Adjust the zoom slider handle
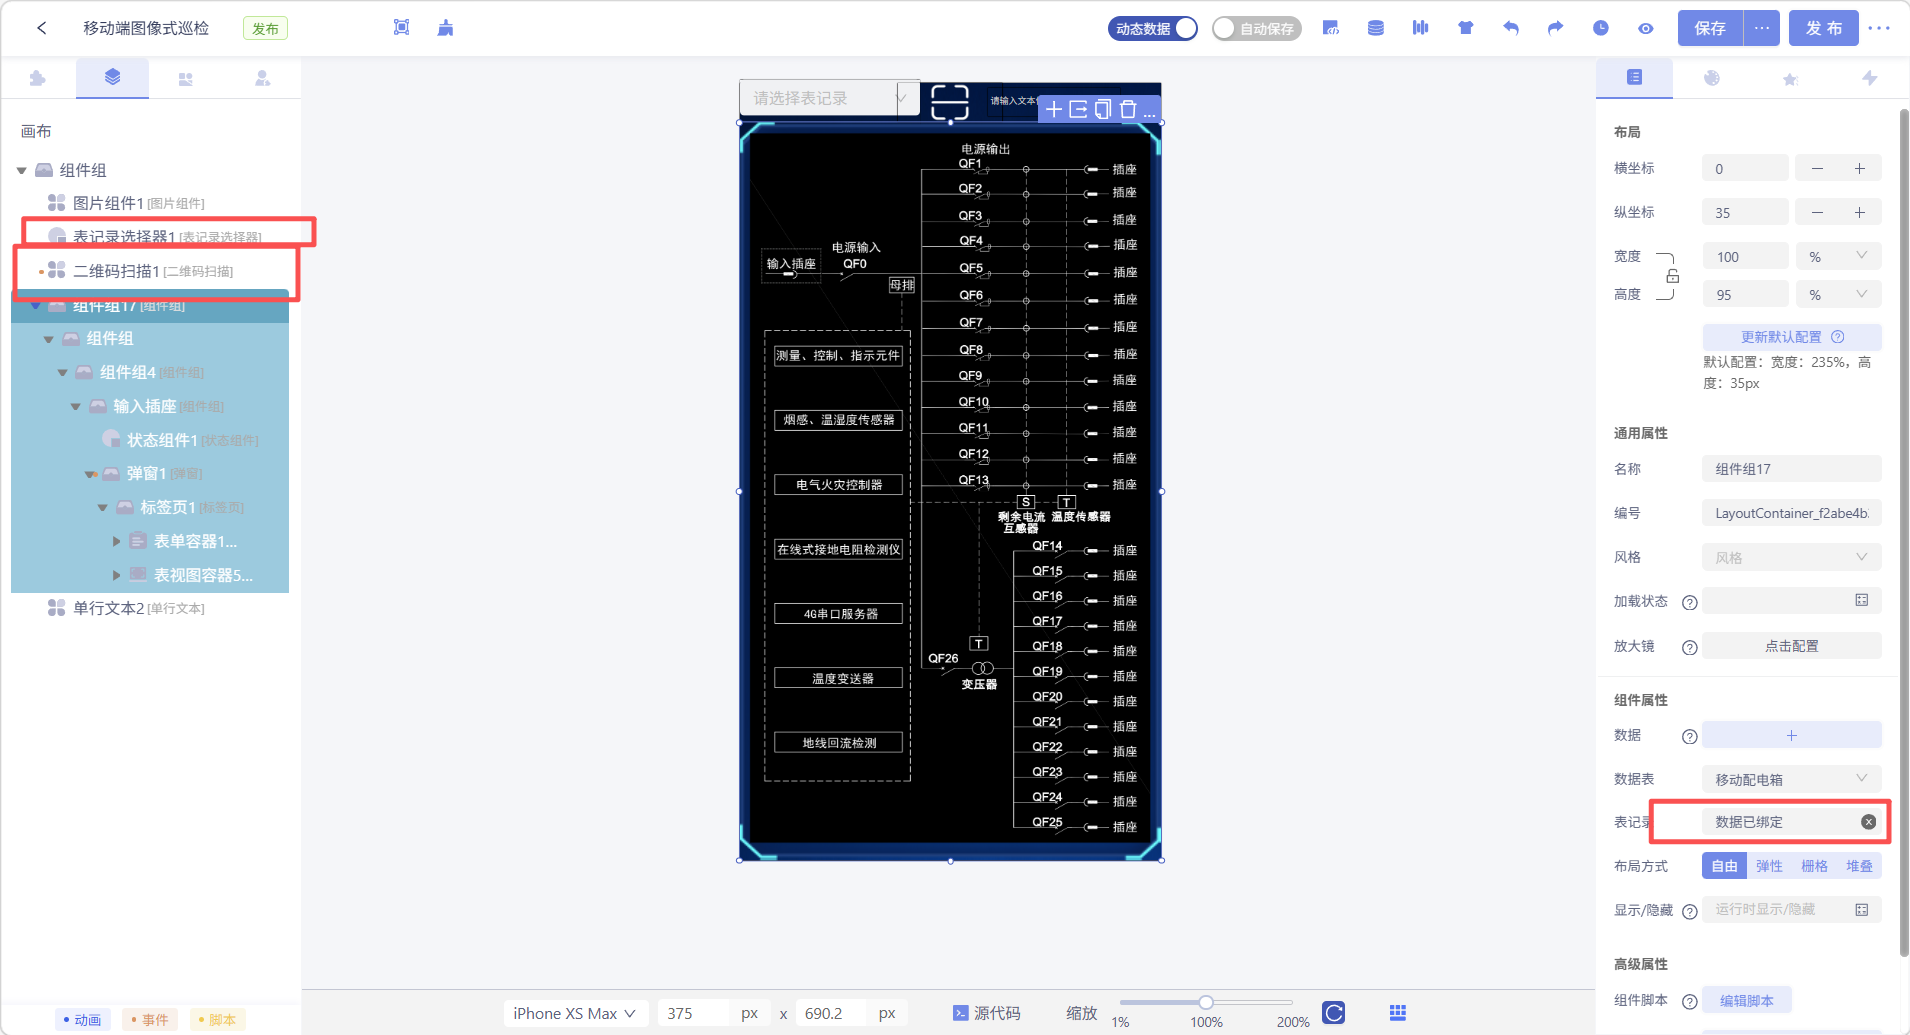 coord(1206,1002)
